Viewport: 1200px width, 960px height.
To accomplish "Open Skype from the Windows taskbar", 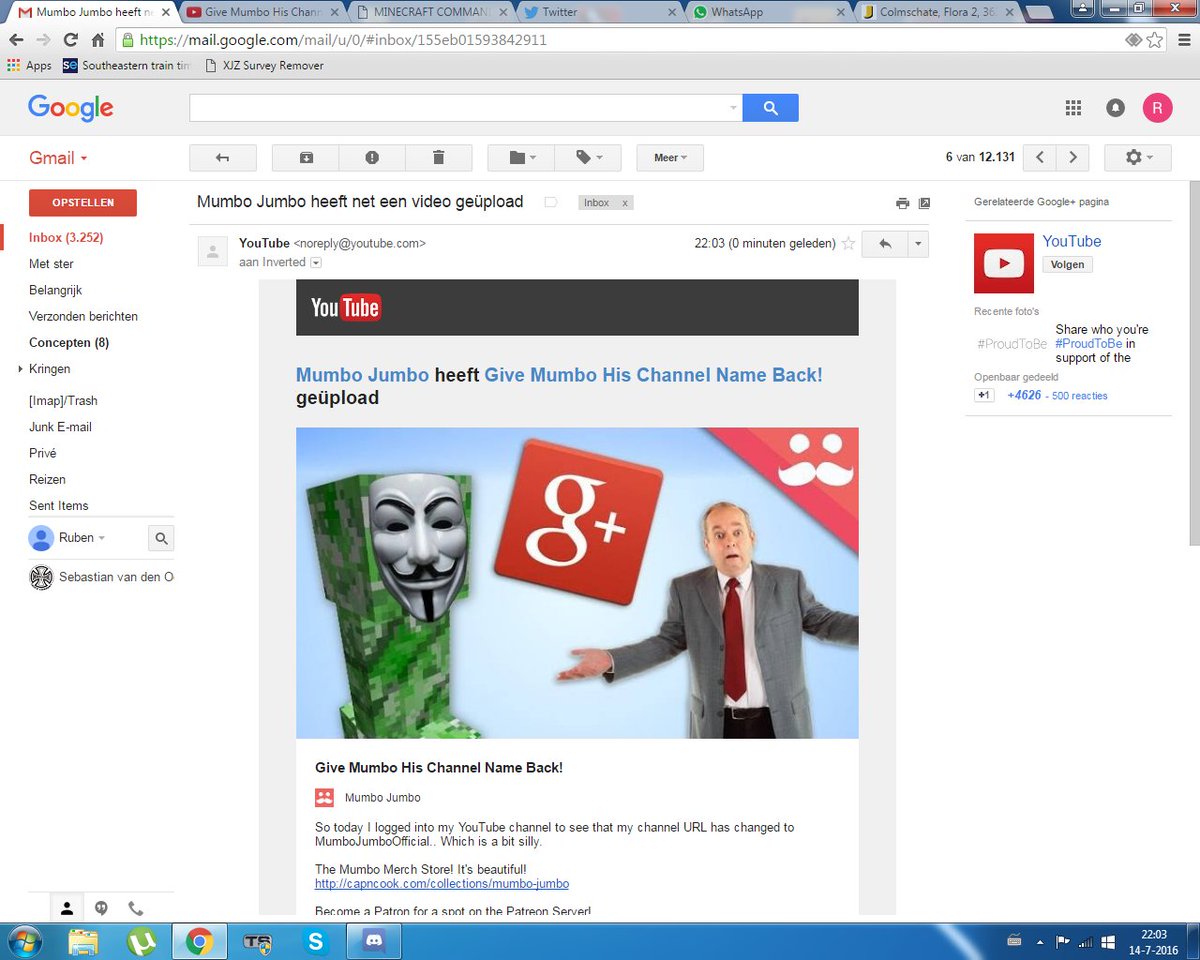I will point(317,942).
